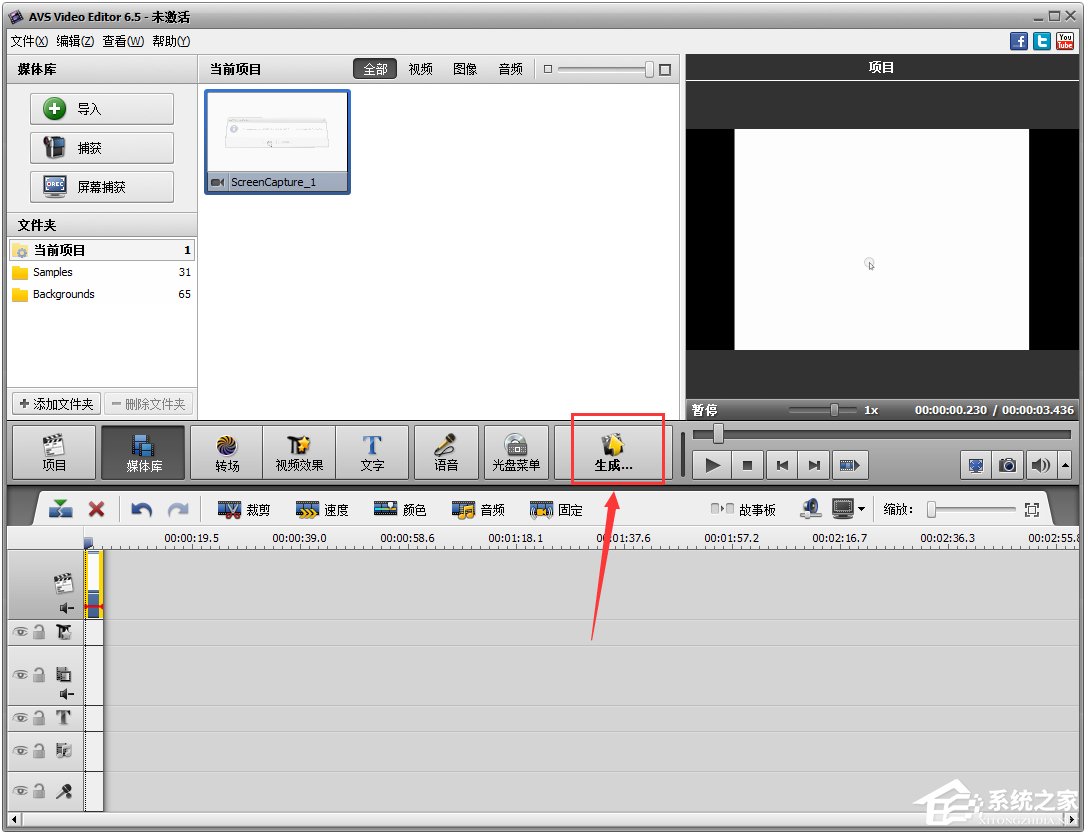1088x834 pixels.
Task: Lock the video overlay track
Action: point(40,674)
